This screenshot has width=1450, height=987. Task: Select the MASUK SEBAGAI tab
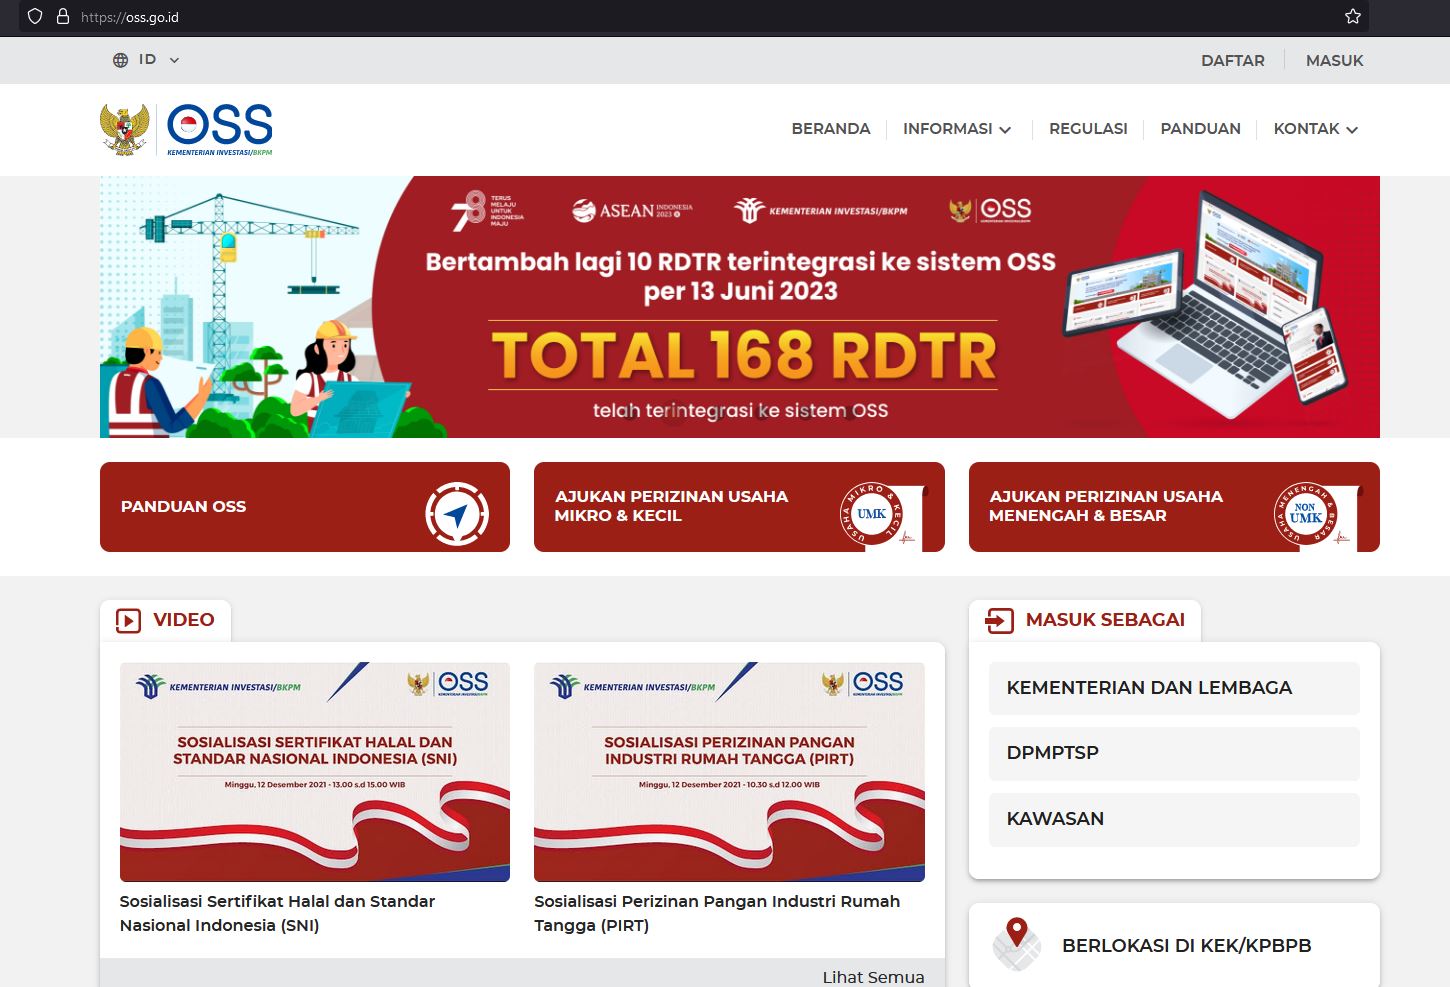tap(1085, 621)
